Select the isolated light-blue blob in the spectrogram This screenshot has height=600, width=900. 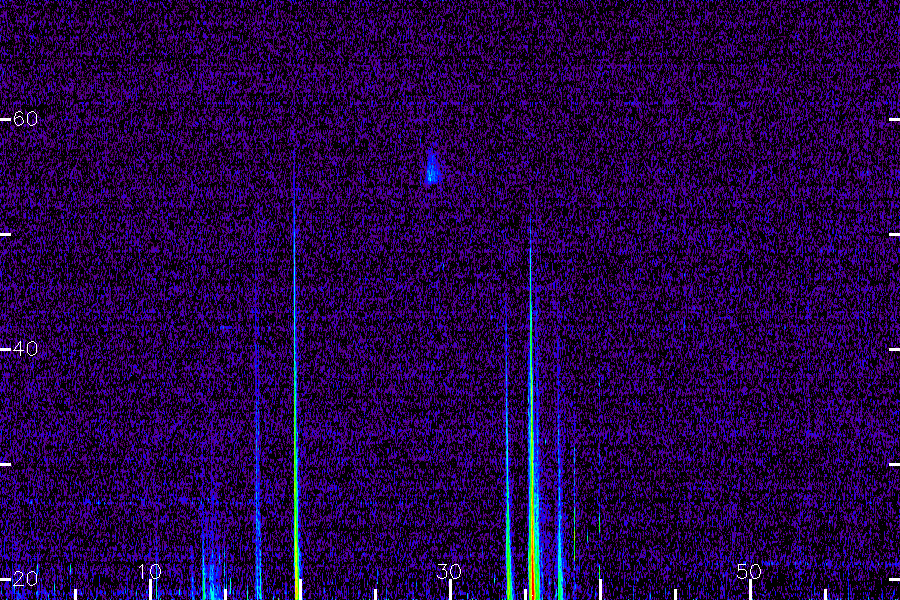(432, 167)
